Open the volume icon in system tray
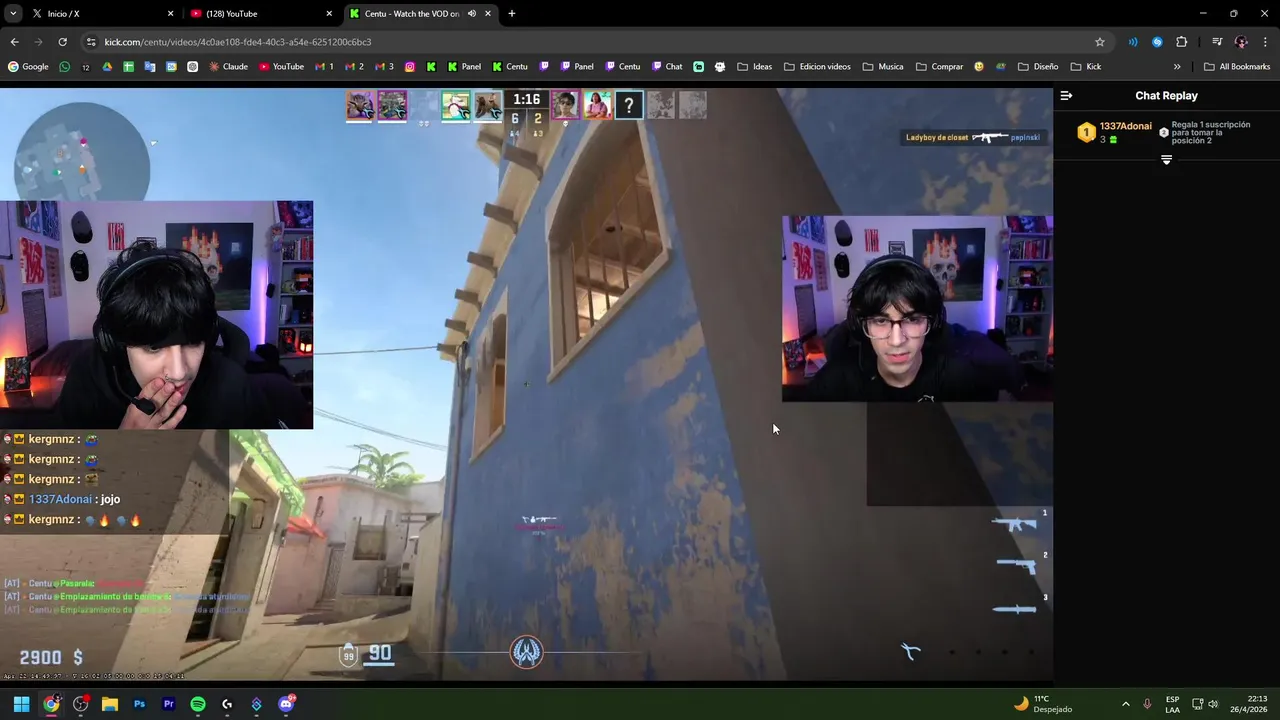Image resolution: width=1280 pixels, height=720 pixels. 1213,704
